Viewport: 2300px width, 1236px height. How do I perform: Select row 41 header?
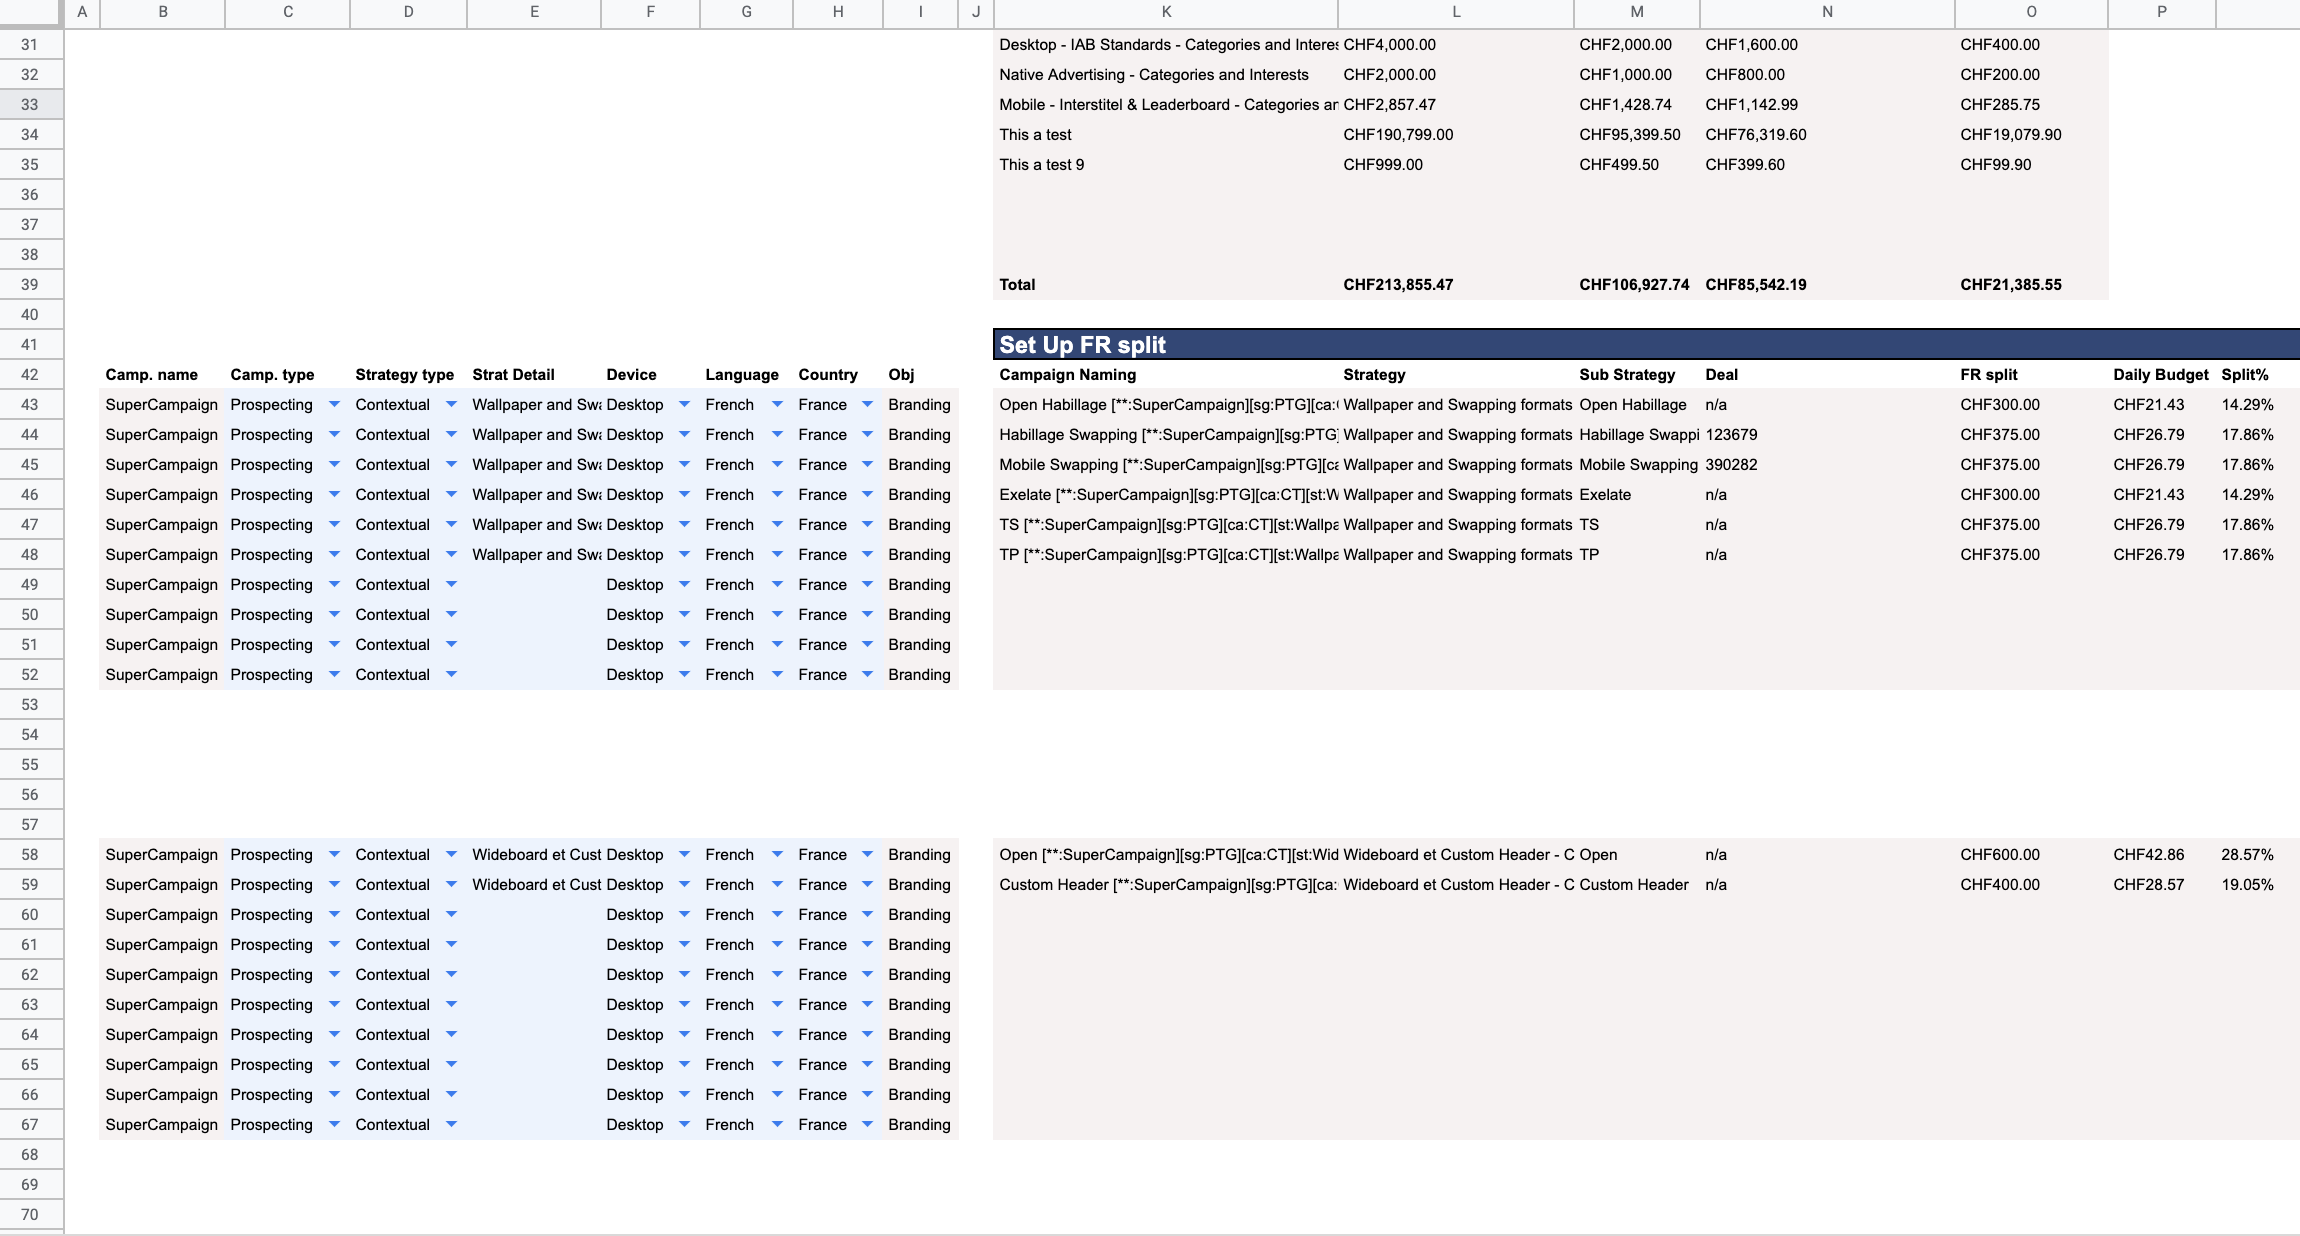[x=31, y=345]
